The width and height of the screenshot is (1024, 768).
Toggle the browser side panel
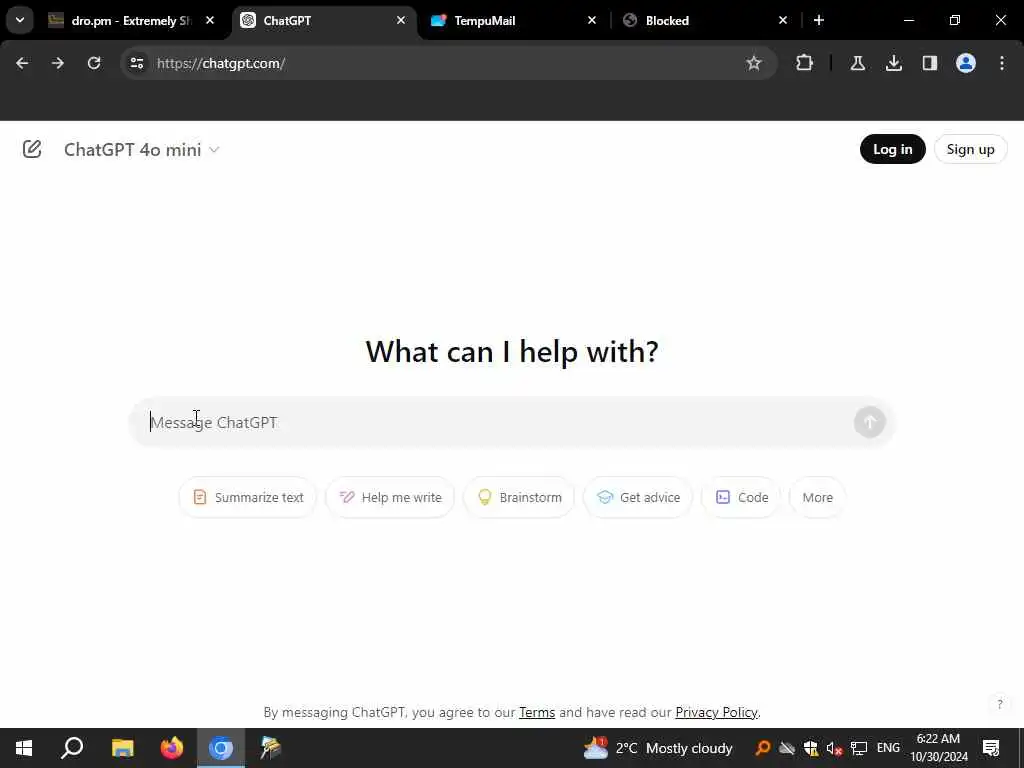[930, 63]
